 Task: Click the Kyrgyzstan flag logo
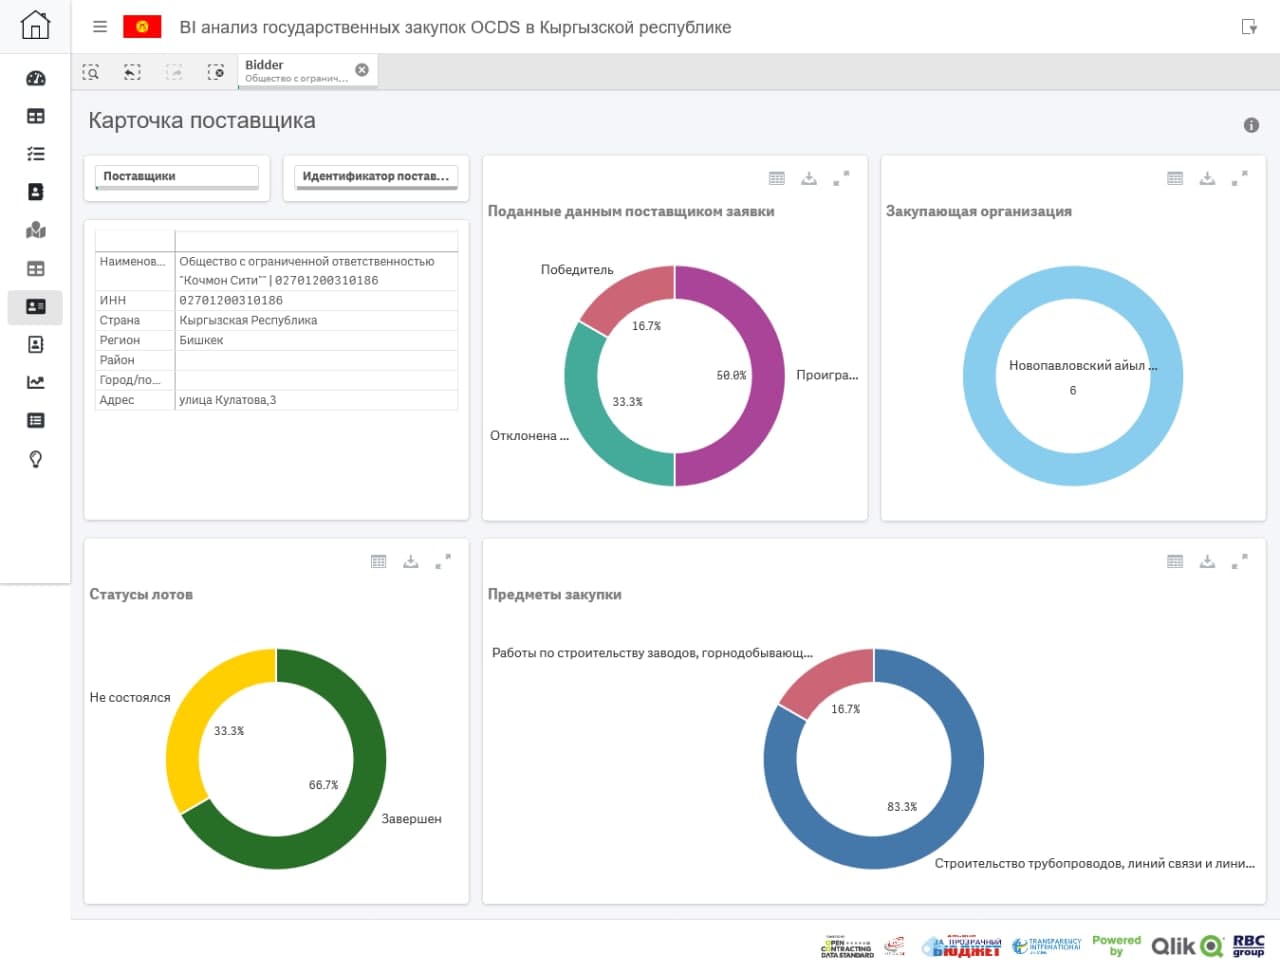(x=142, y=27)
